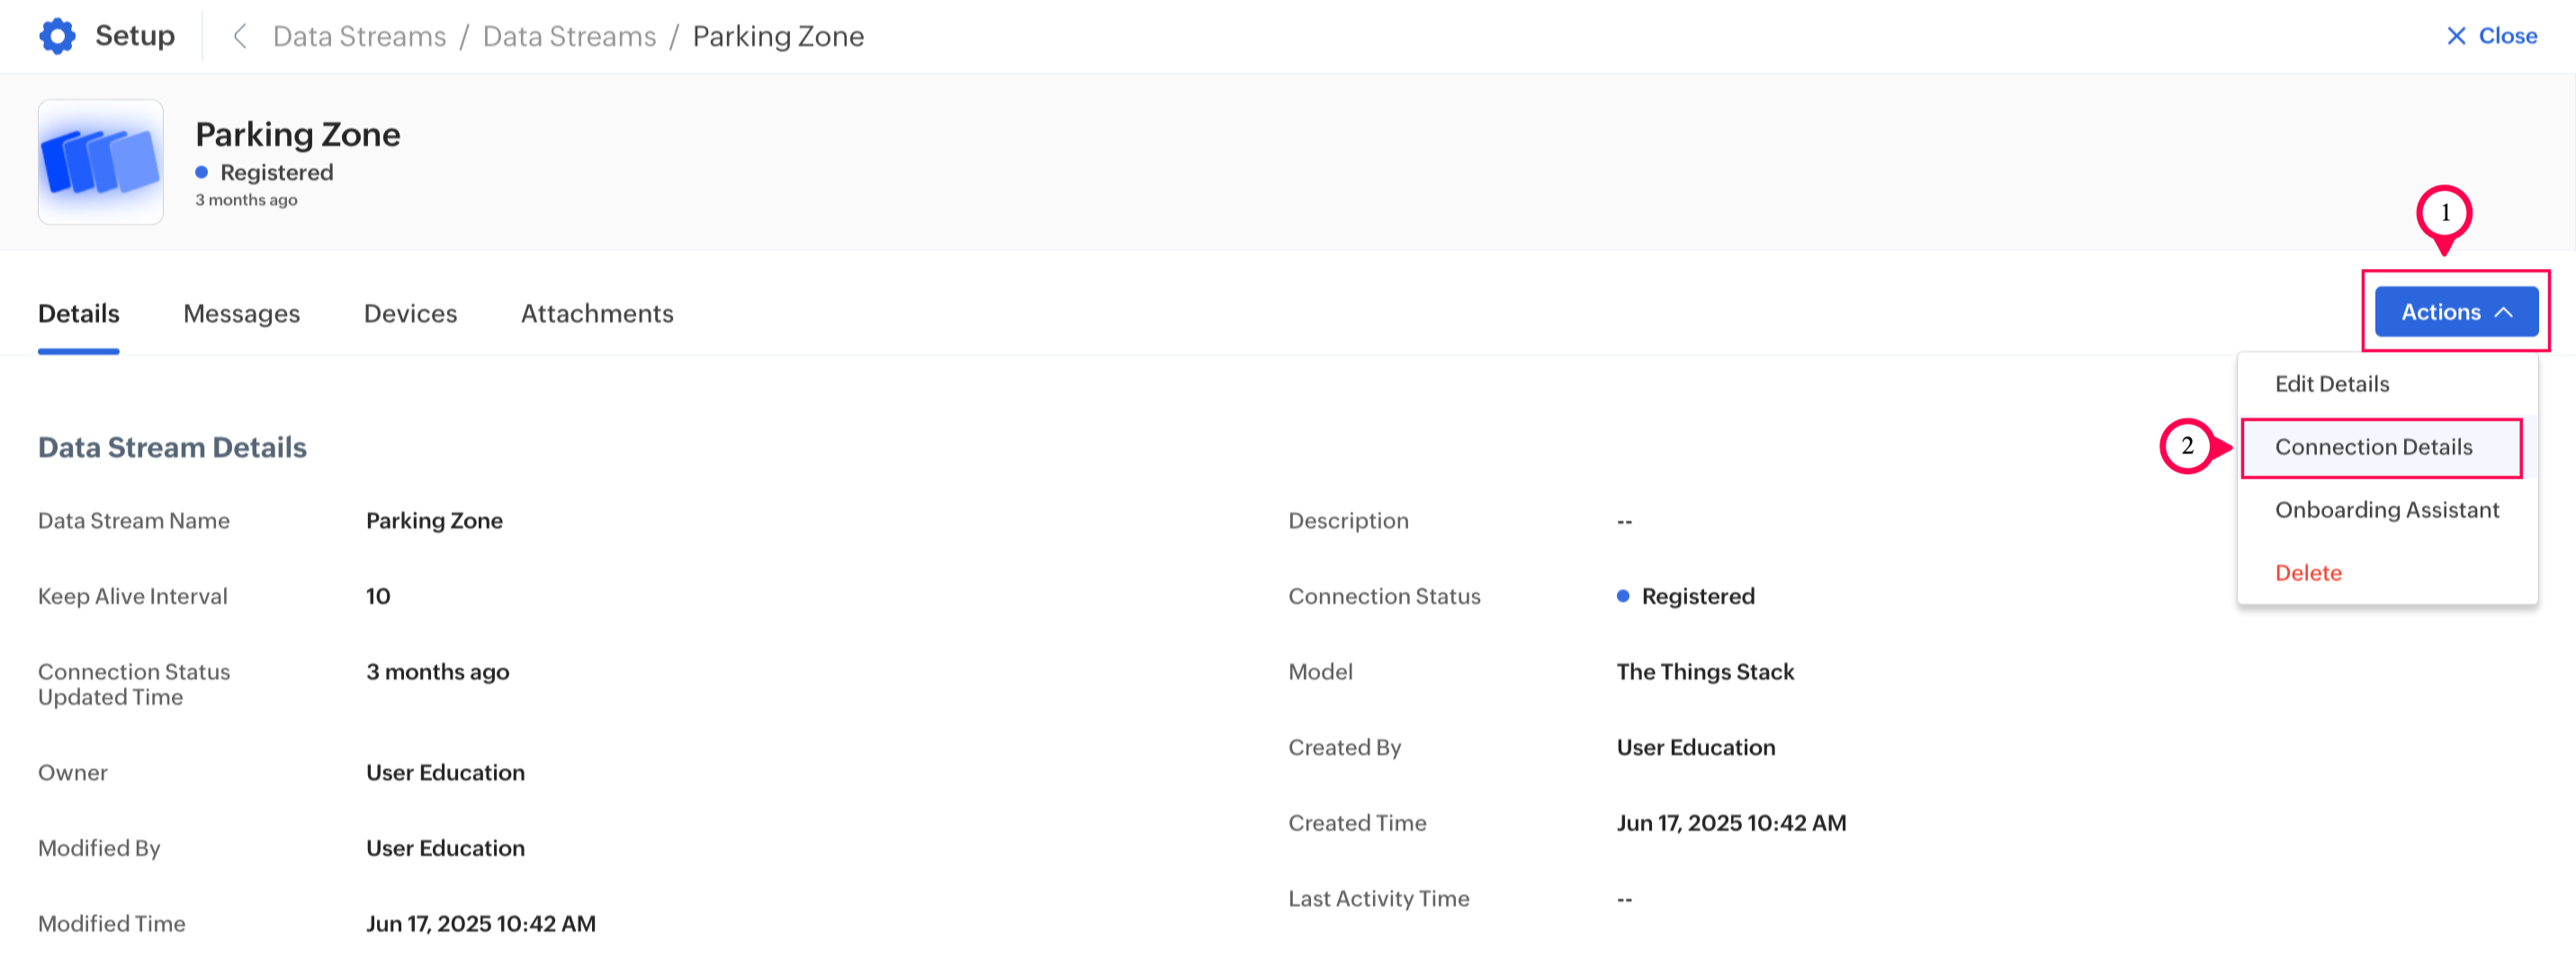This screenshot has width=2576, height=970.
Task: Click the callout marker numbered 1
Action: point(2443,214)
